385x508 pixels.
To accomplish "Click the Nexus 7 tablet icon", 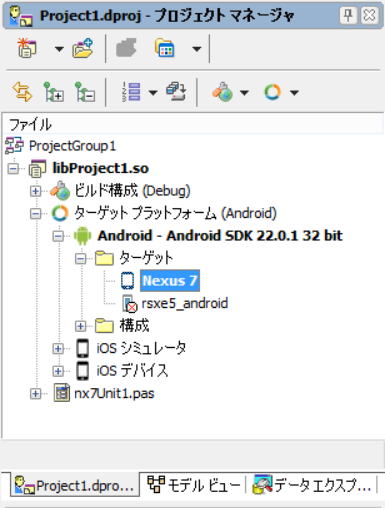I will pos(127,281).
